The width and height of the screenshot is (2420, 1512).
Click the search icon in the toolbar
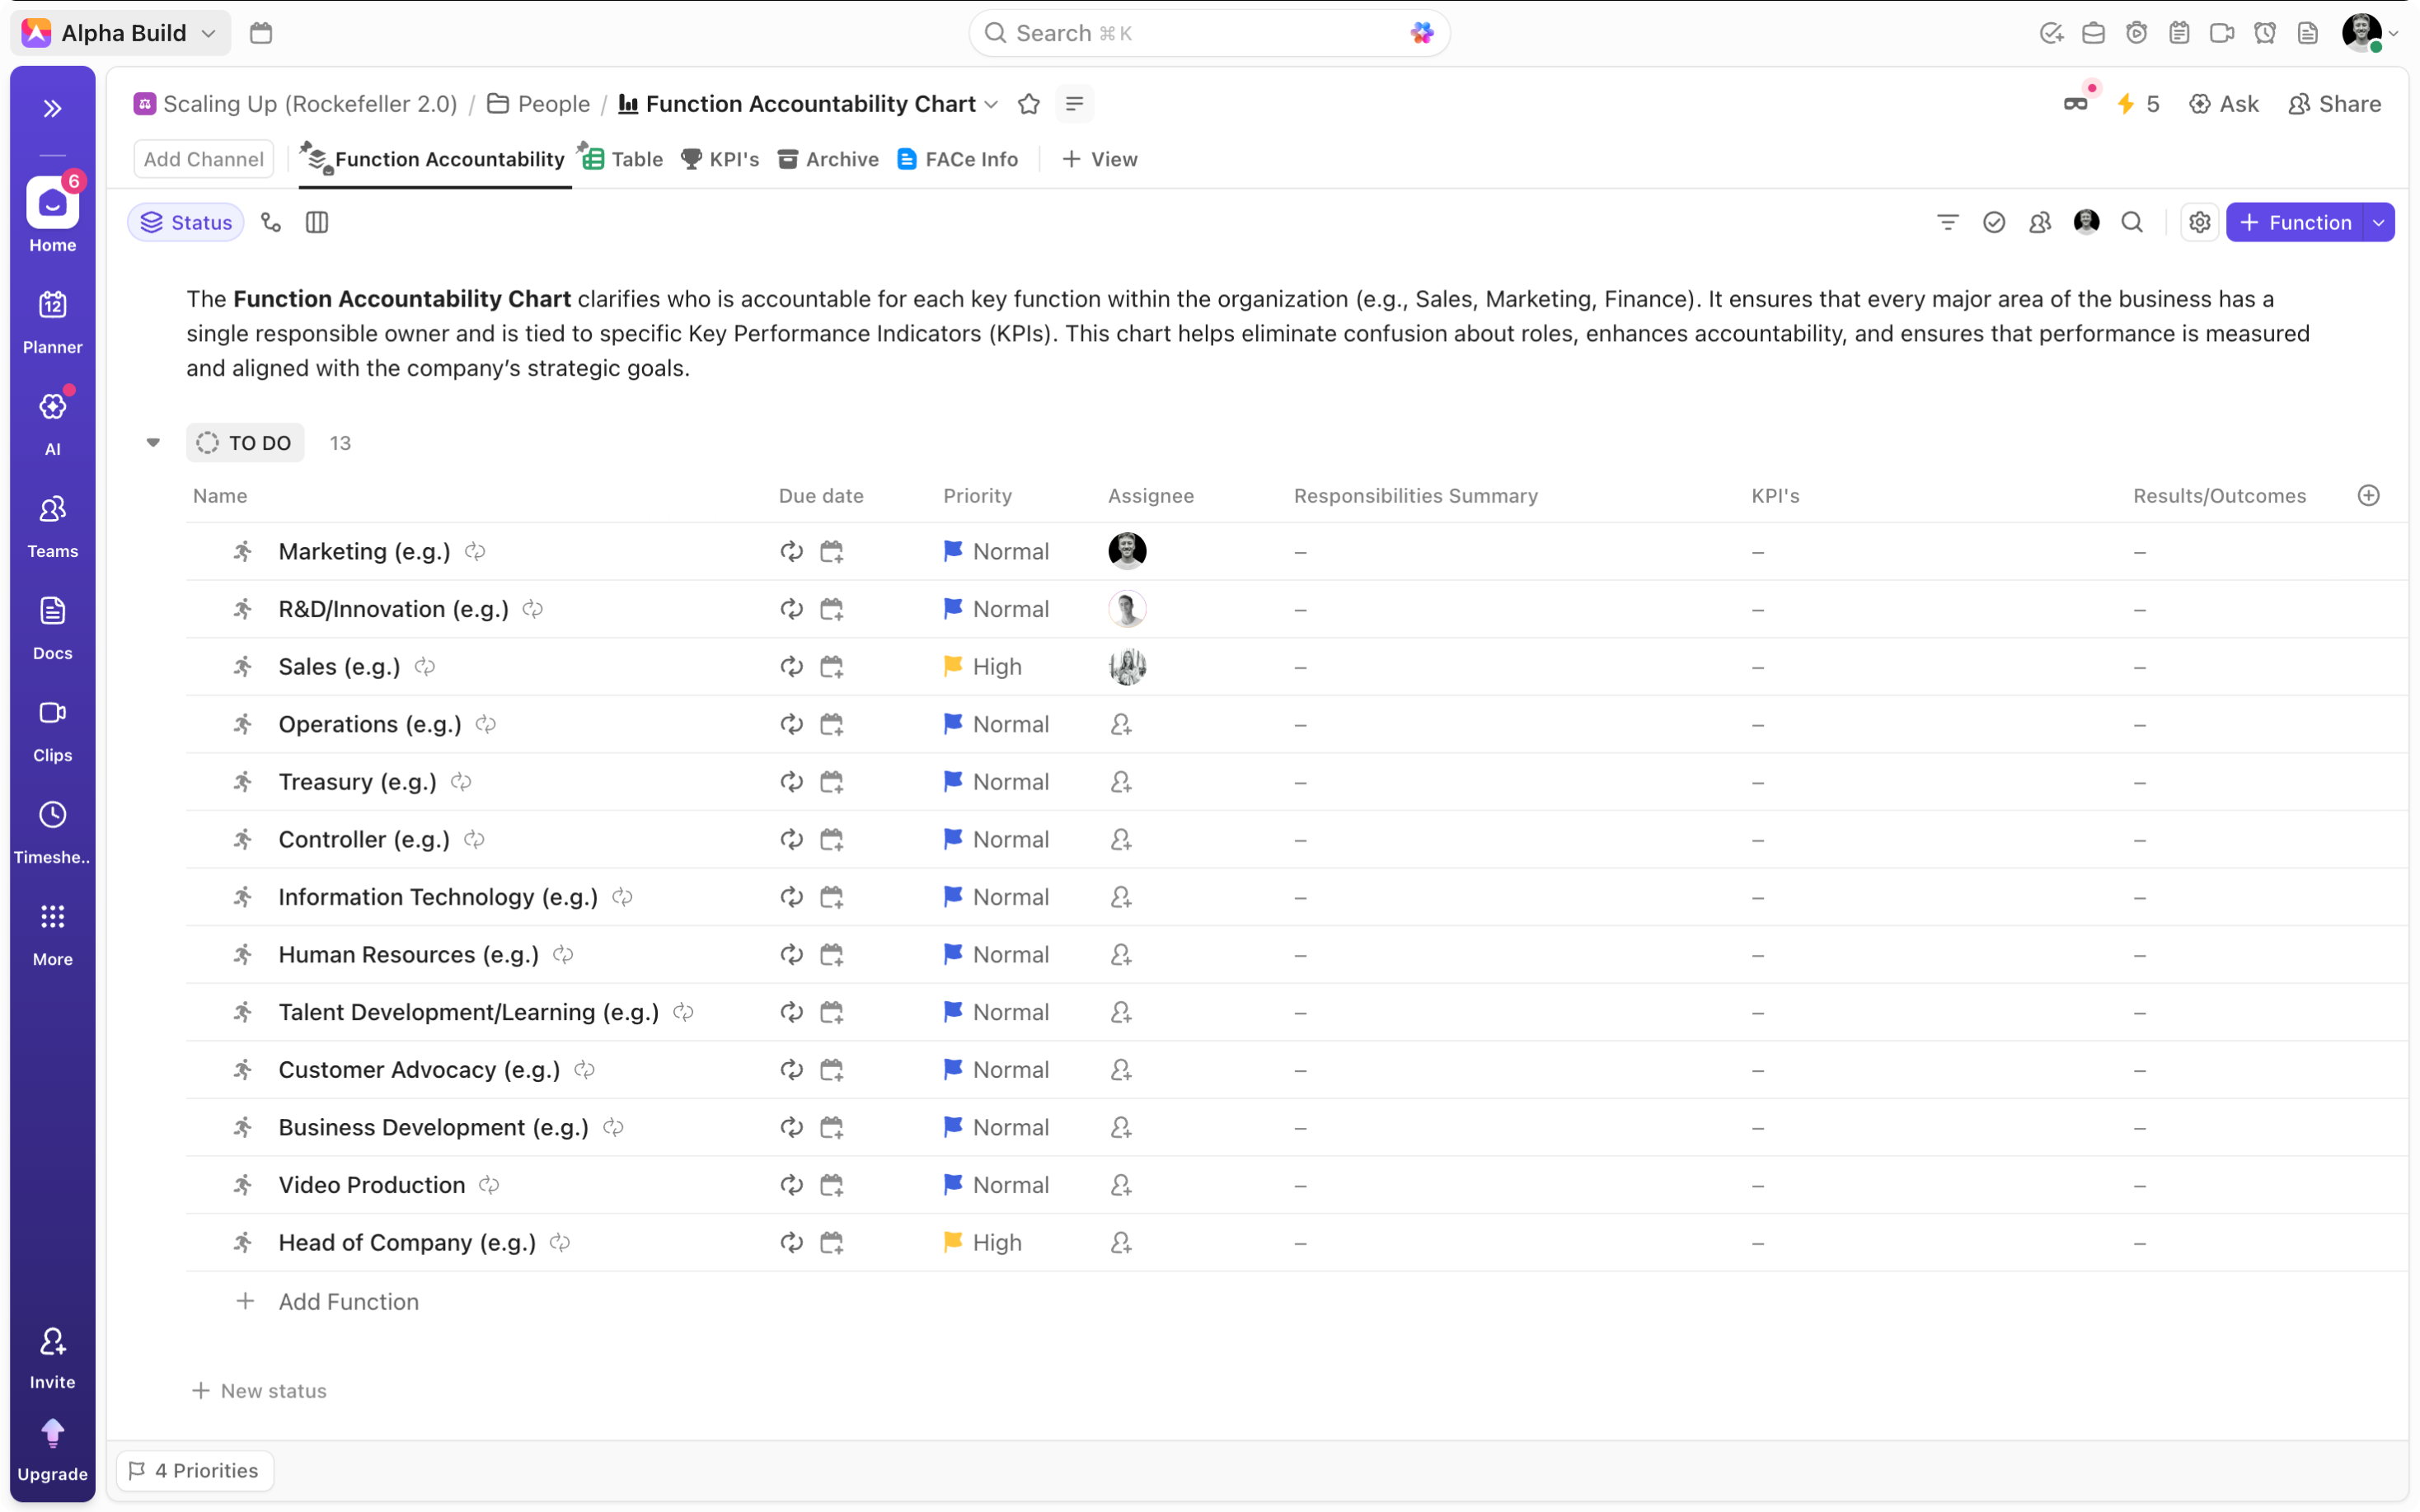(2132, 221)
